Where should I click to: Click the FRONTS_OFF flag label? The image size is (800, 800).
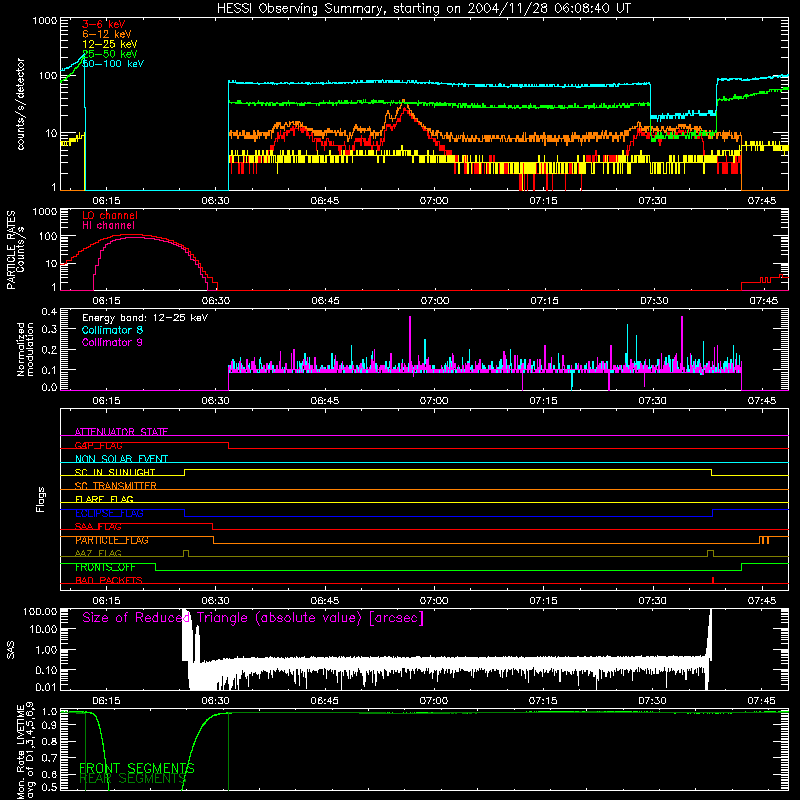point(105,567)
